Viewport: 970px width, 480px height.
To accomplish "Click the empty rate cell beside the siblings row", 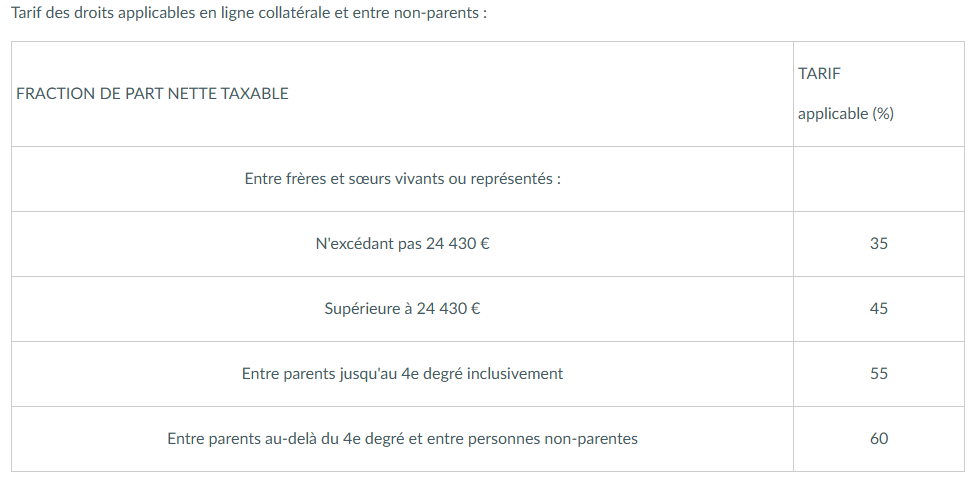I will click(x=878, y=179).
